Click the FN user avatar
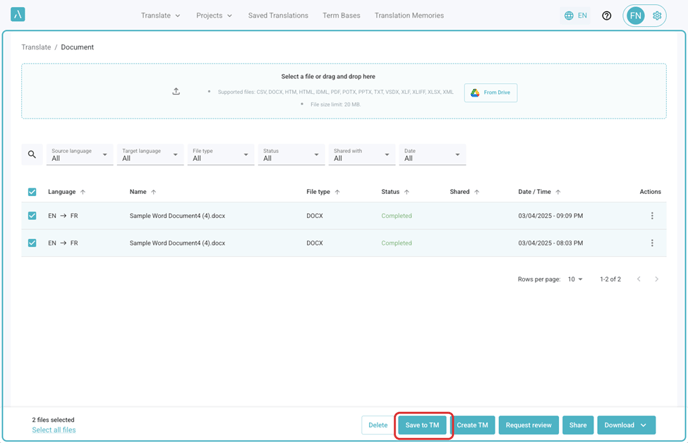Screen dimensions: 688x443 coord(635,16)
